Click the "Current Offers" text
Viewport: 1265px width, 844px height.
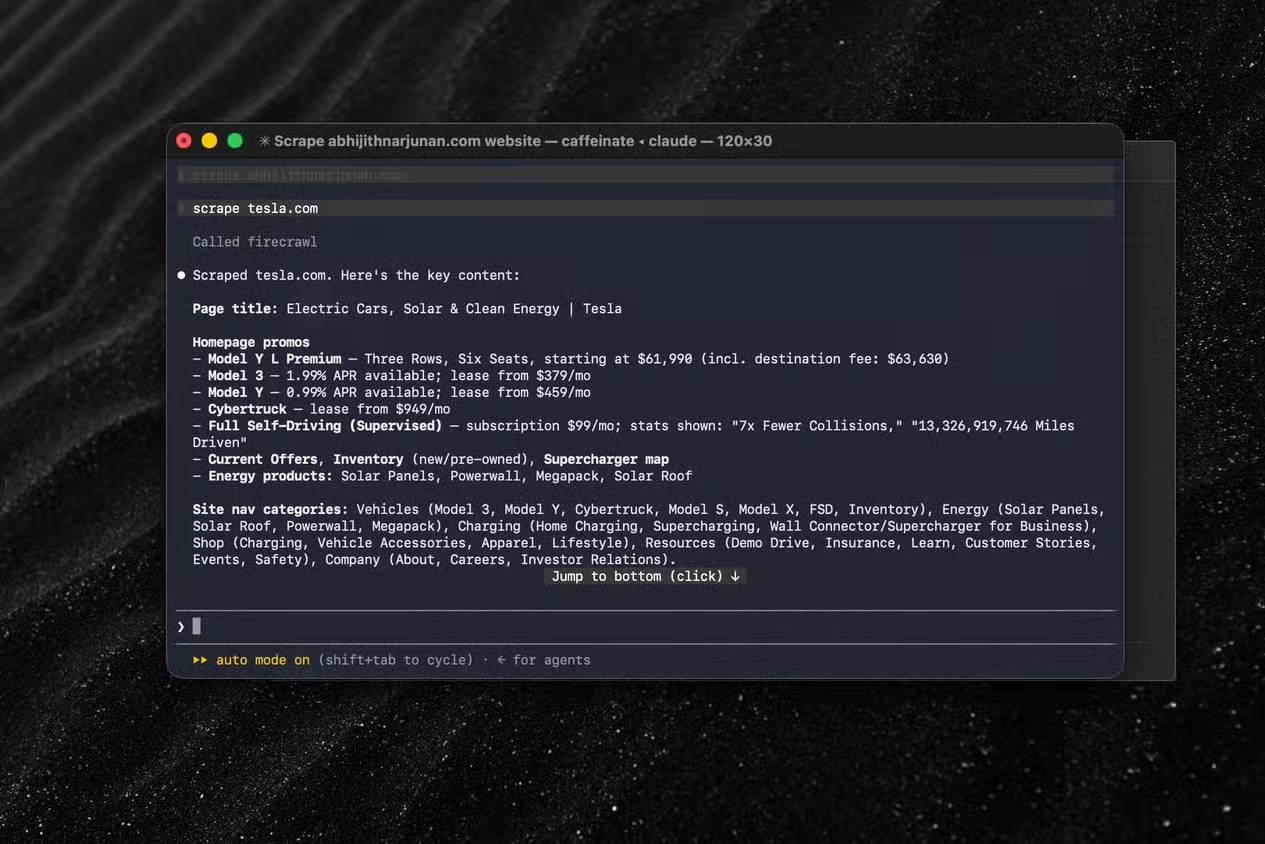tap(263, 459)
